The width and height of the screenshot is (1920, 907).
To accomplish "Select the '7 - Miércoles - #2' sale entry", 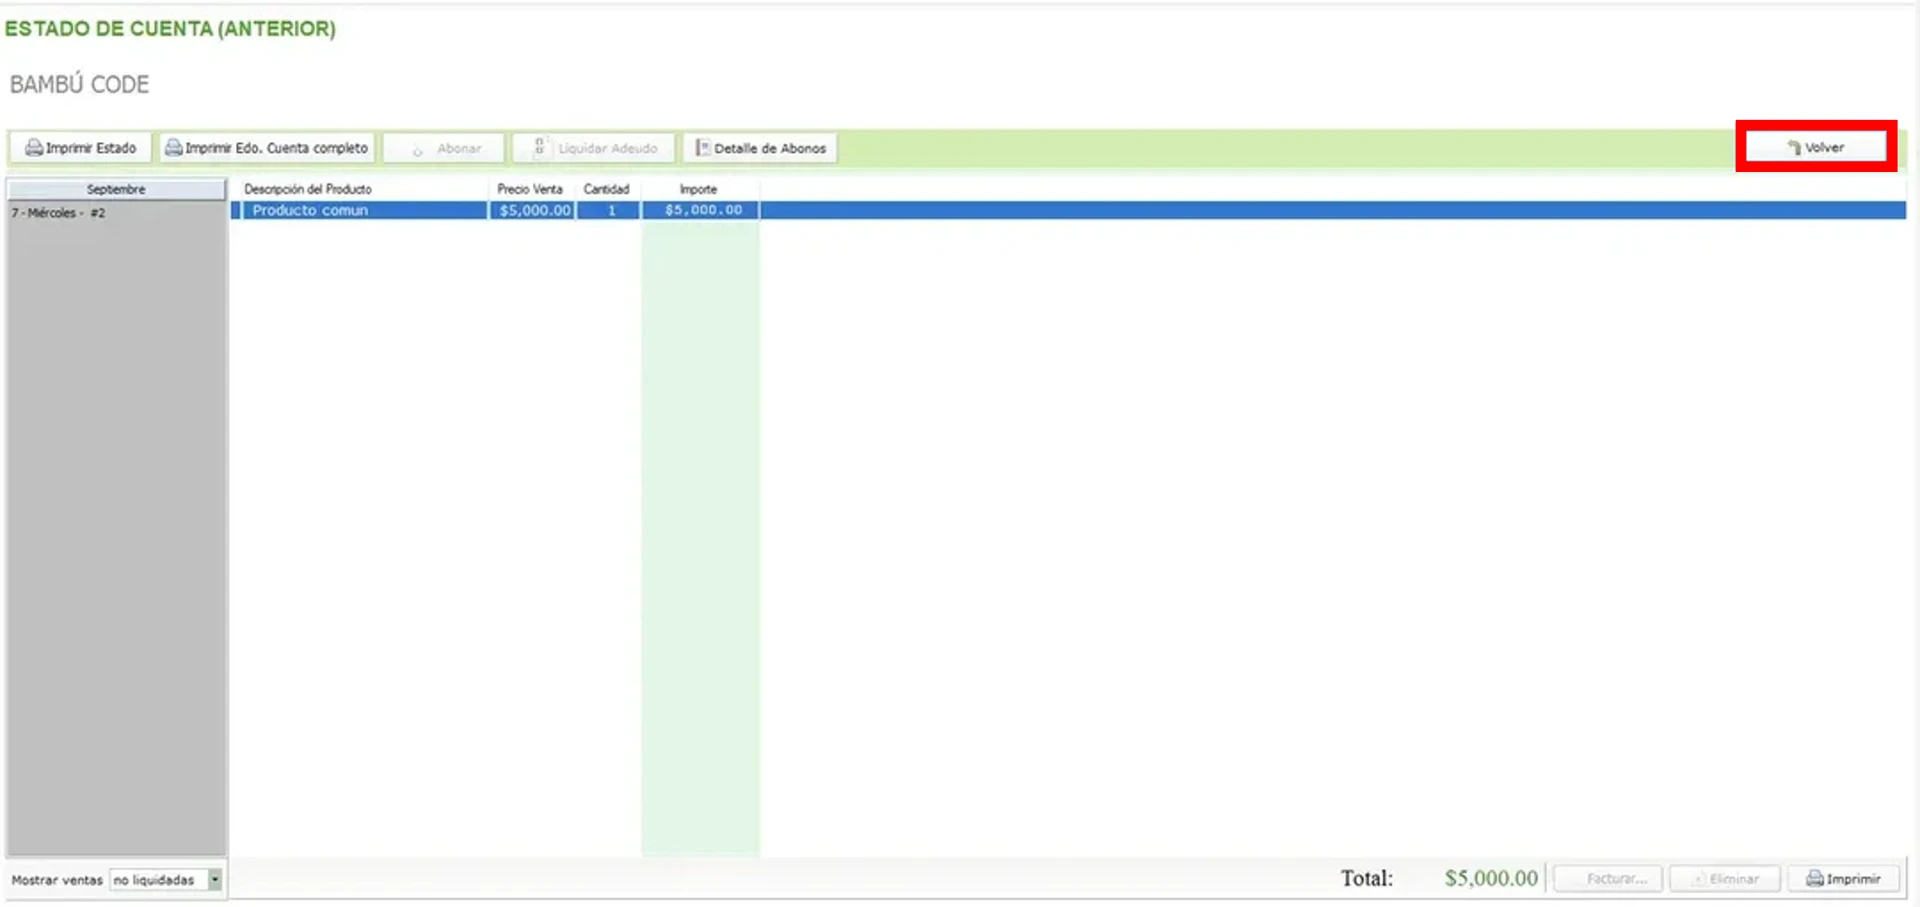I will pyautogui.click(x=58, y=213).
